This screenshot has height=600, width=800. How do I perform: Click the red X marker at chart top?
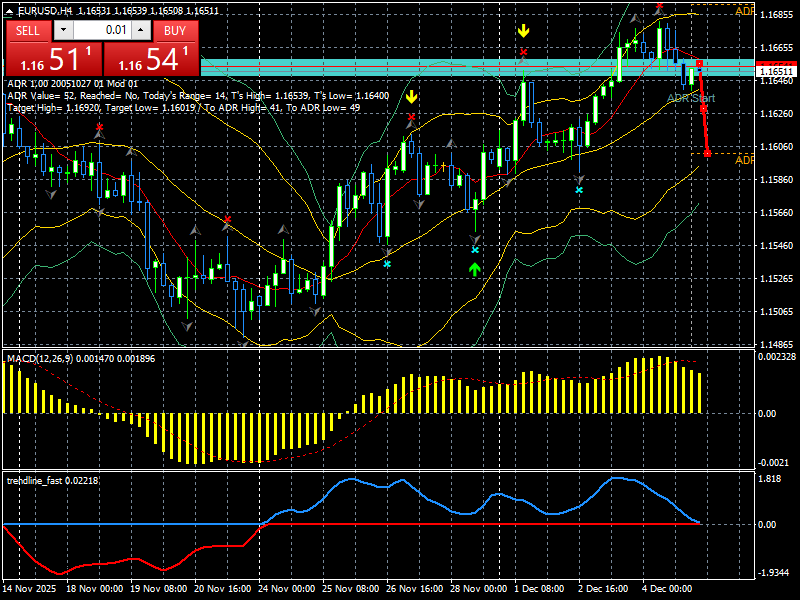[x=660, y=6]
